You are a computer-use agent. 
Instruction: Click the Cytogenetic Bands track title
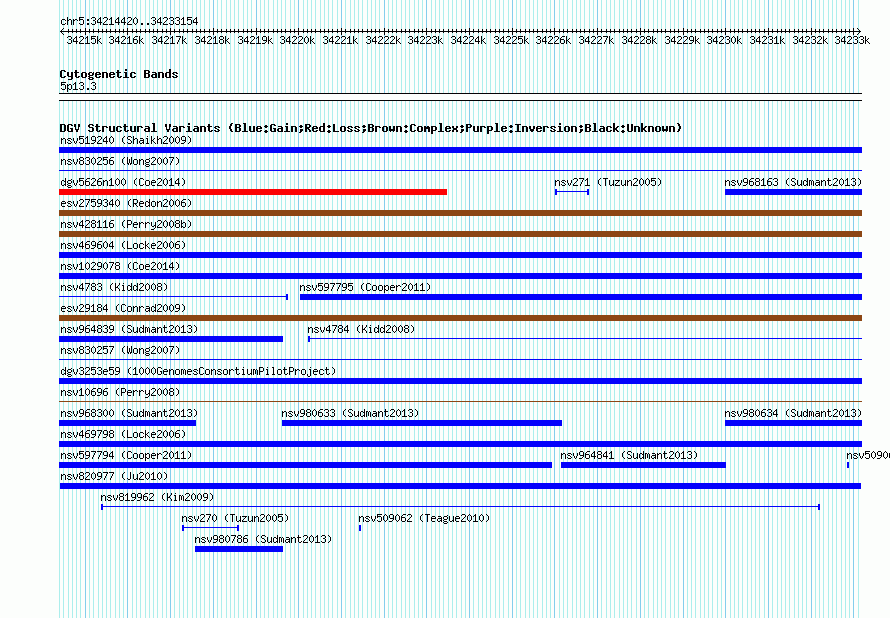(x=119, y=74)
